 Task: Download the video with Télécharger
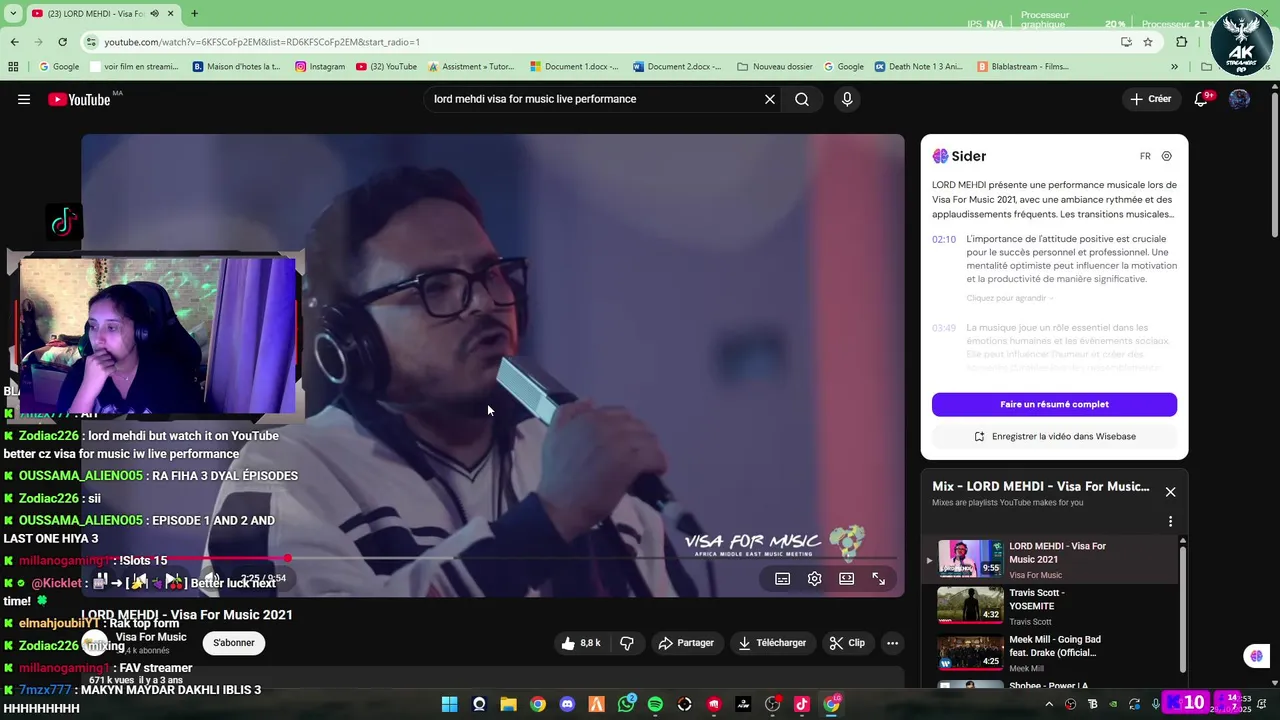tap(772, 643)
